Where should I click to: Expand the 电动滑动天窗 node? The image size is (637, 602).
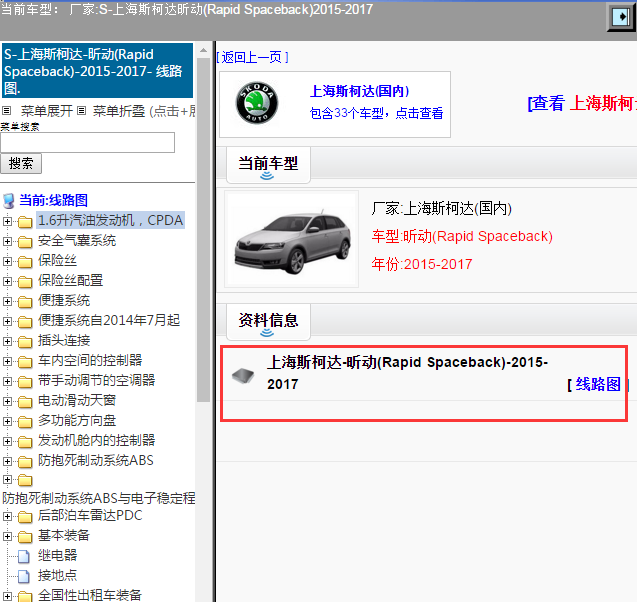[7, 401]
